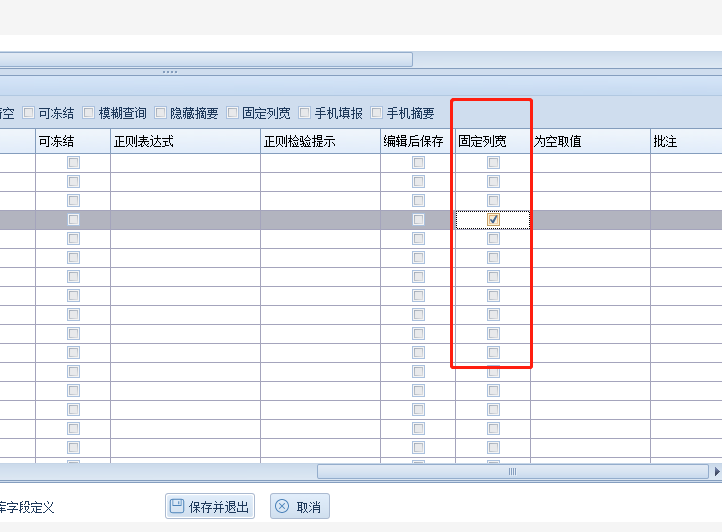Screen dimensions: 722x532
Task: Enable the 手机摘要 checkbox
Action: (x=377, y=114)
